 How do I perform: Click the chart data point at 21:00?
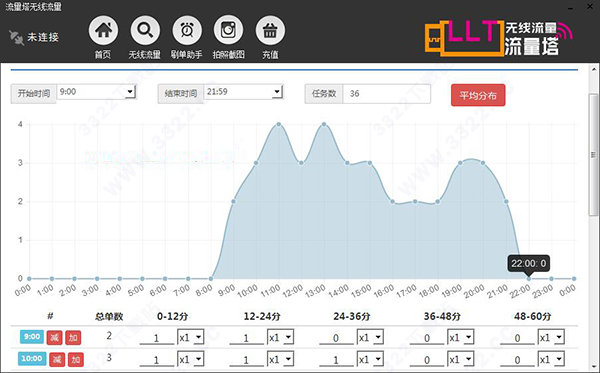click(x=506, y=201)
